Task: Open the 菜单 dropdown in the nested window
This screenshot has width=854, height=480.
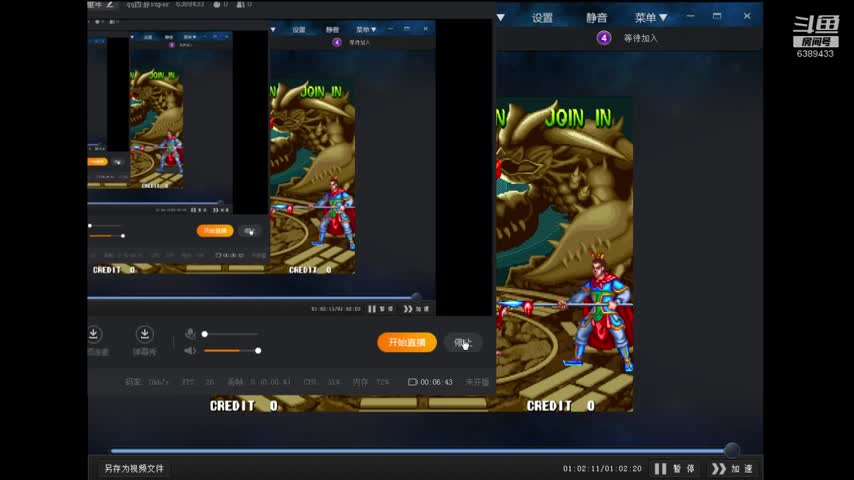Action: click(x=366, y=29)
